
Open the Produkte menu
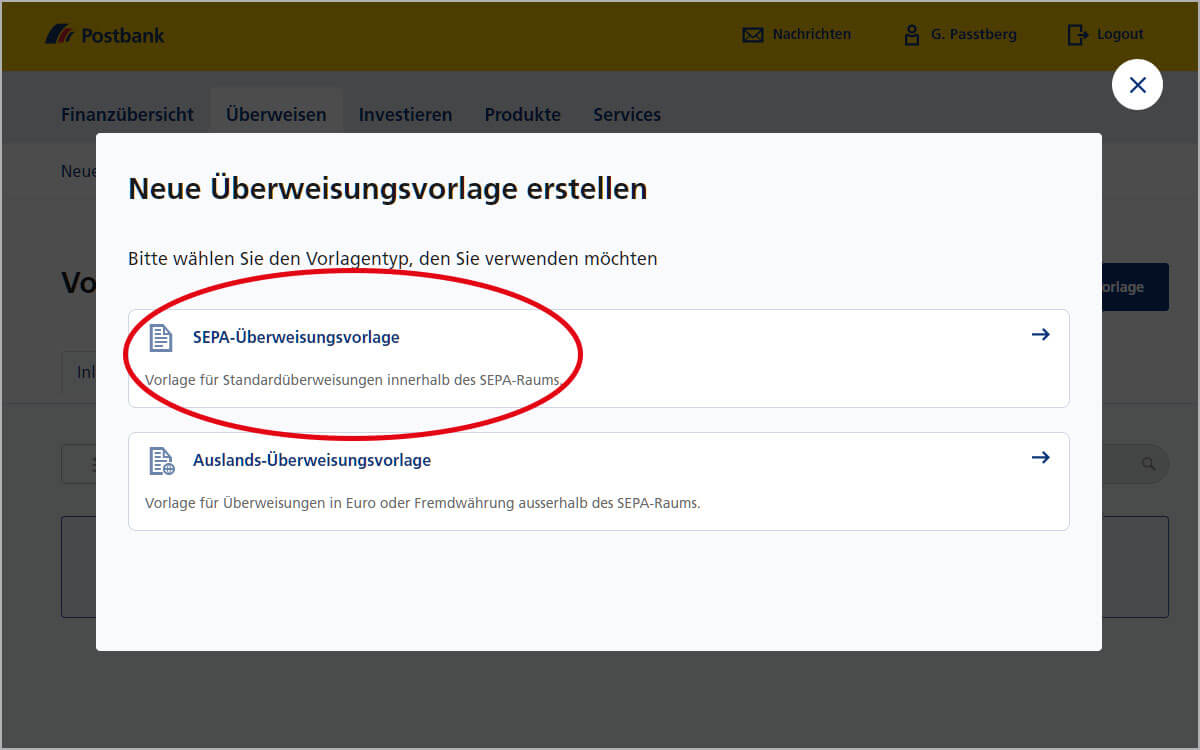click(x=522, y=115)
